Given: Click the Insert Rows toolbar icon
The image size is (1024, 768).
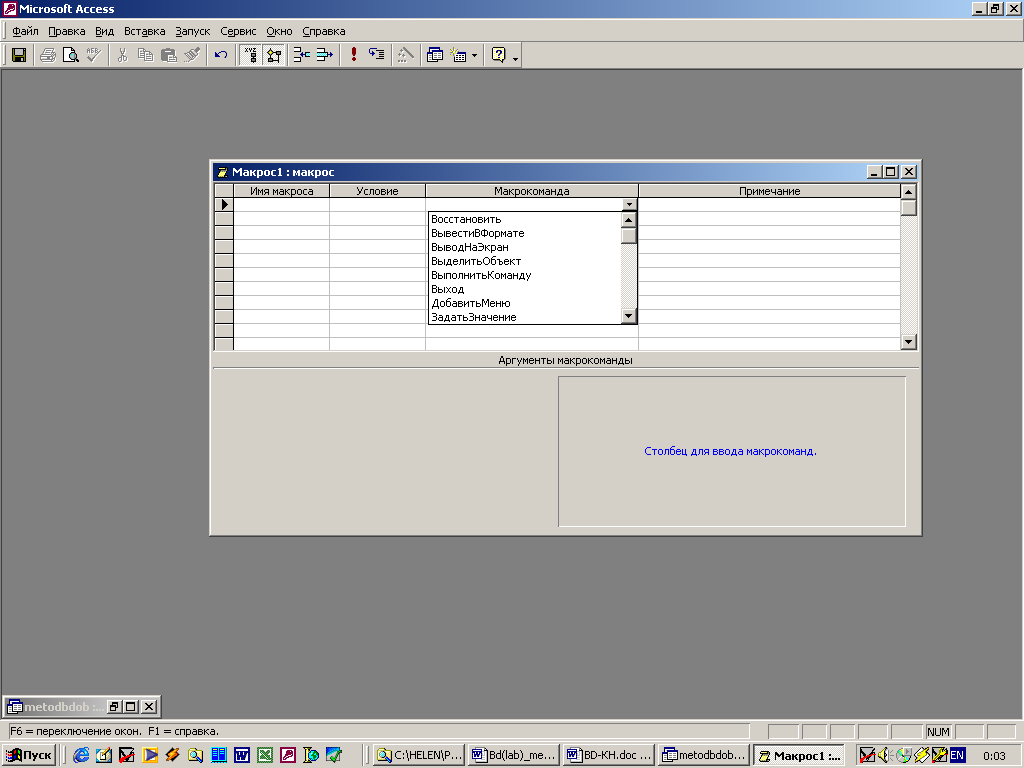Looking at the screenshot, I should (x=301, y=55).
